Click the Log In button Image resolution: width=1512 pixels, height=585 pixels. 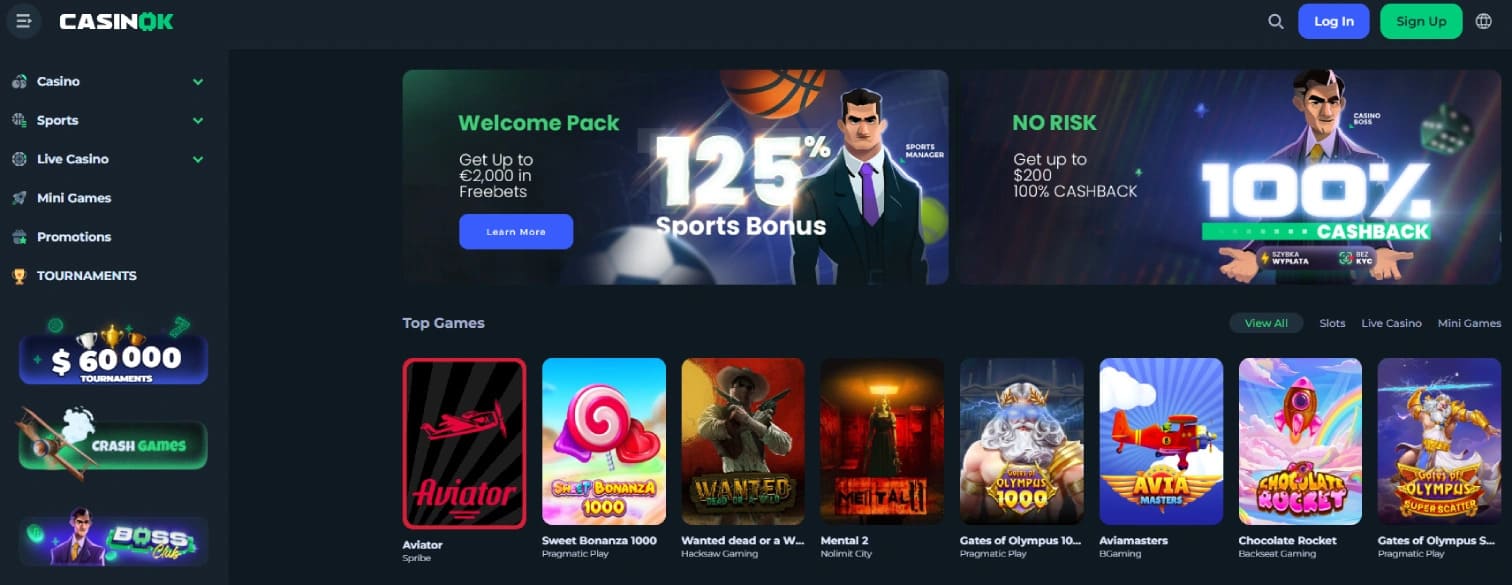[x=1333, y=21]
